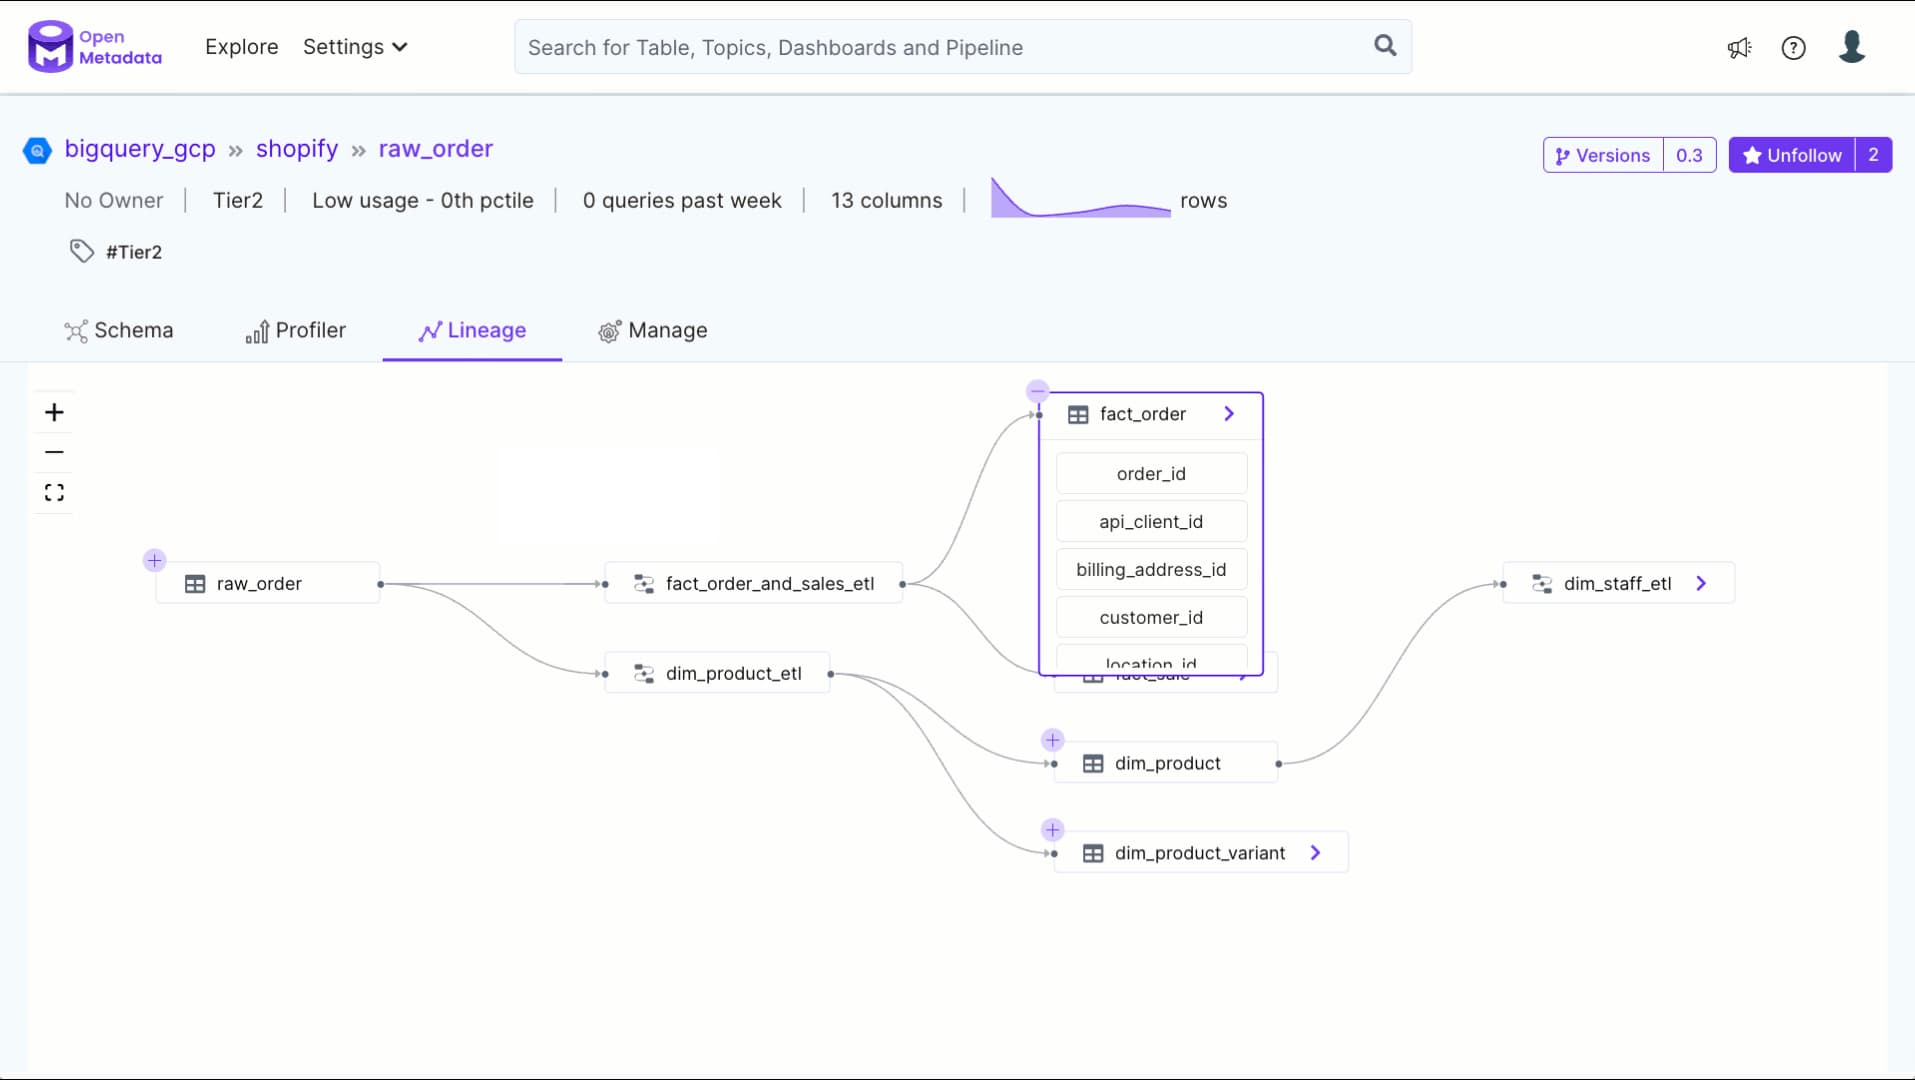Collapse the fact_order column list via minus toggle

point(1038,390)
